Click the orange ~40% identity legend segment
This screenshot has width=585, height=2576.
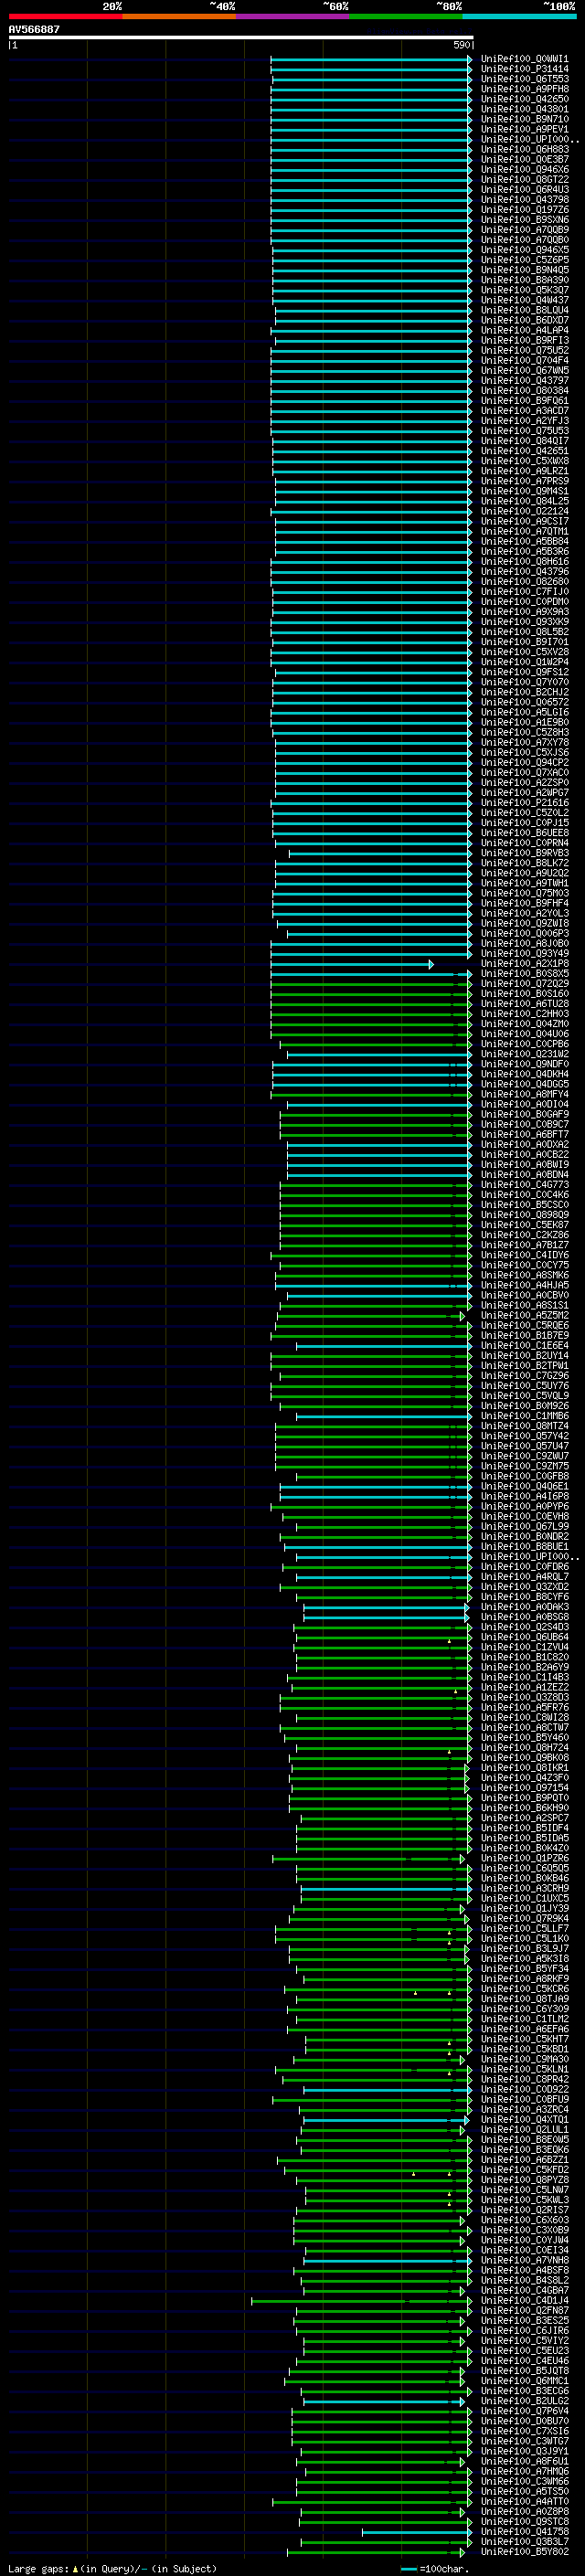[179, 16]
